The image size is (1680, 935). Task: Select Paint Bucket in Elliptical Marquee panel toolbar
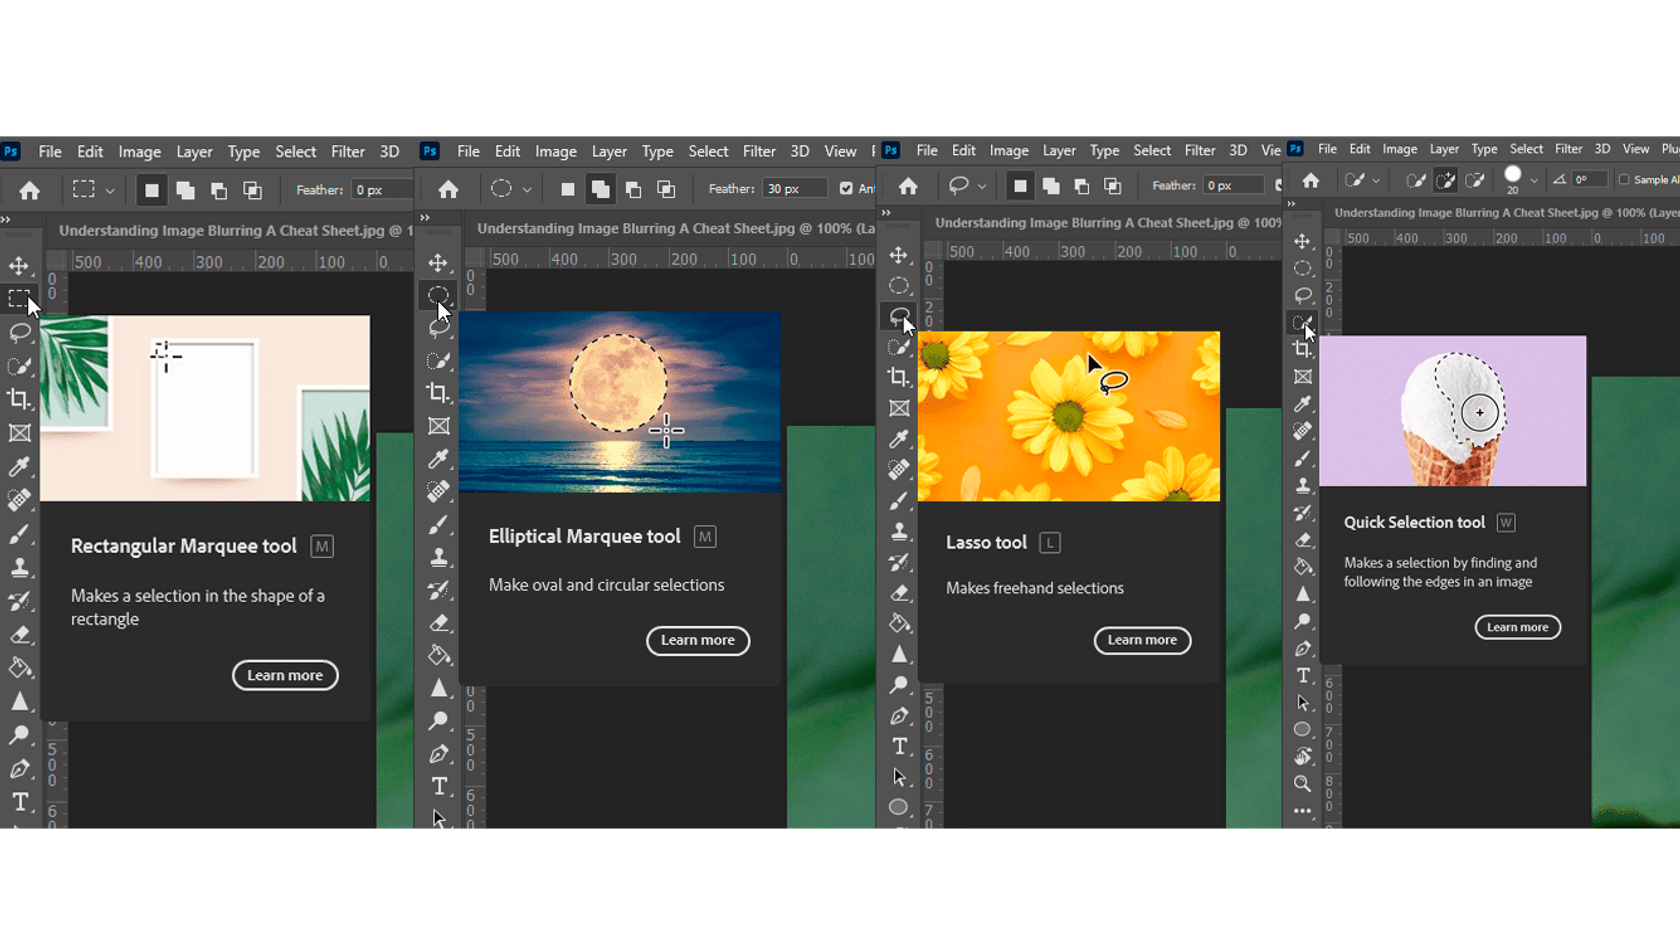tap(438, 655)
